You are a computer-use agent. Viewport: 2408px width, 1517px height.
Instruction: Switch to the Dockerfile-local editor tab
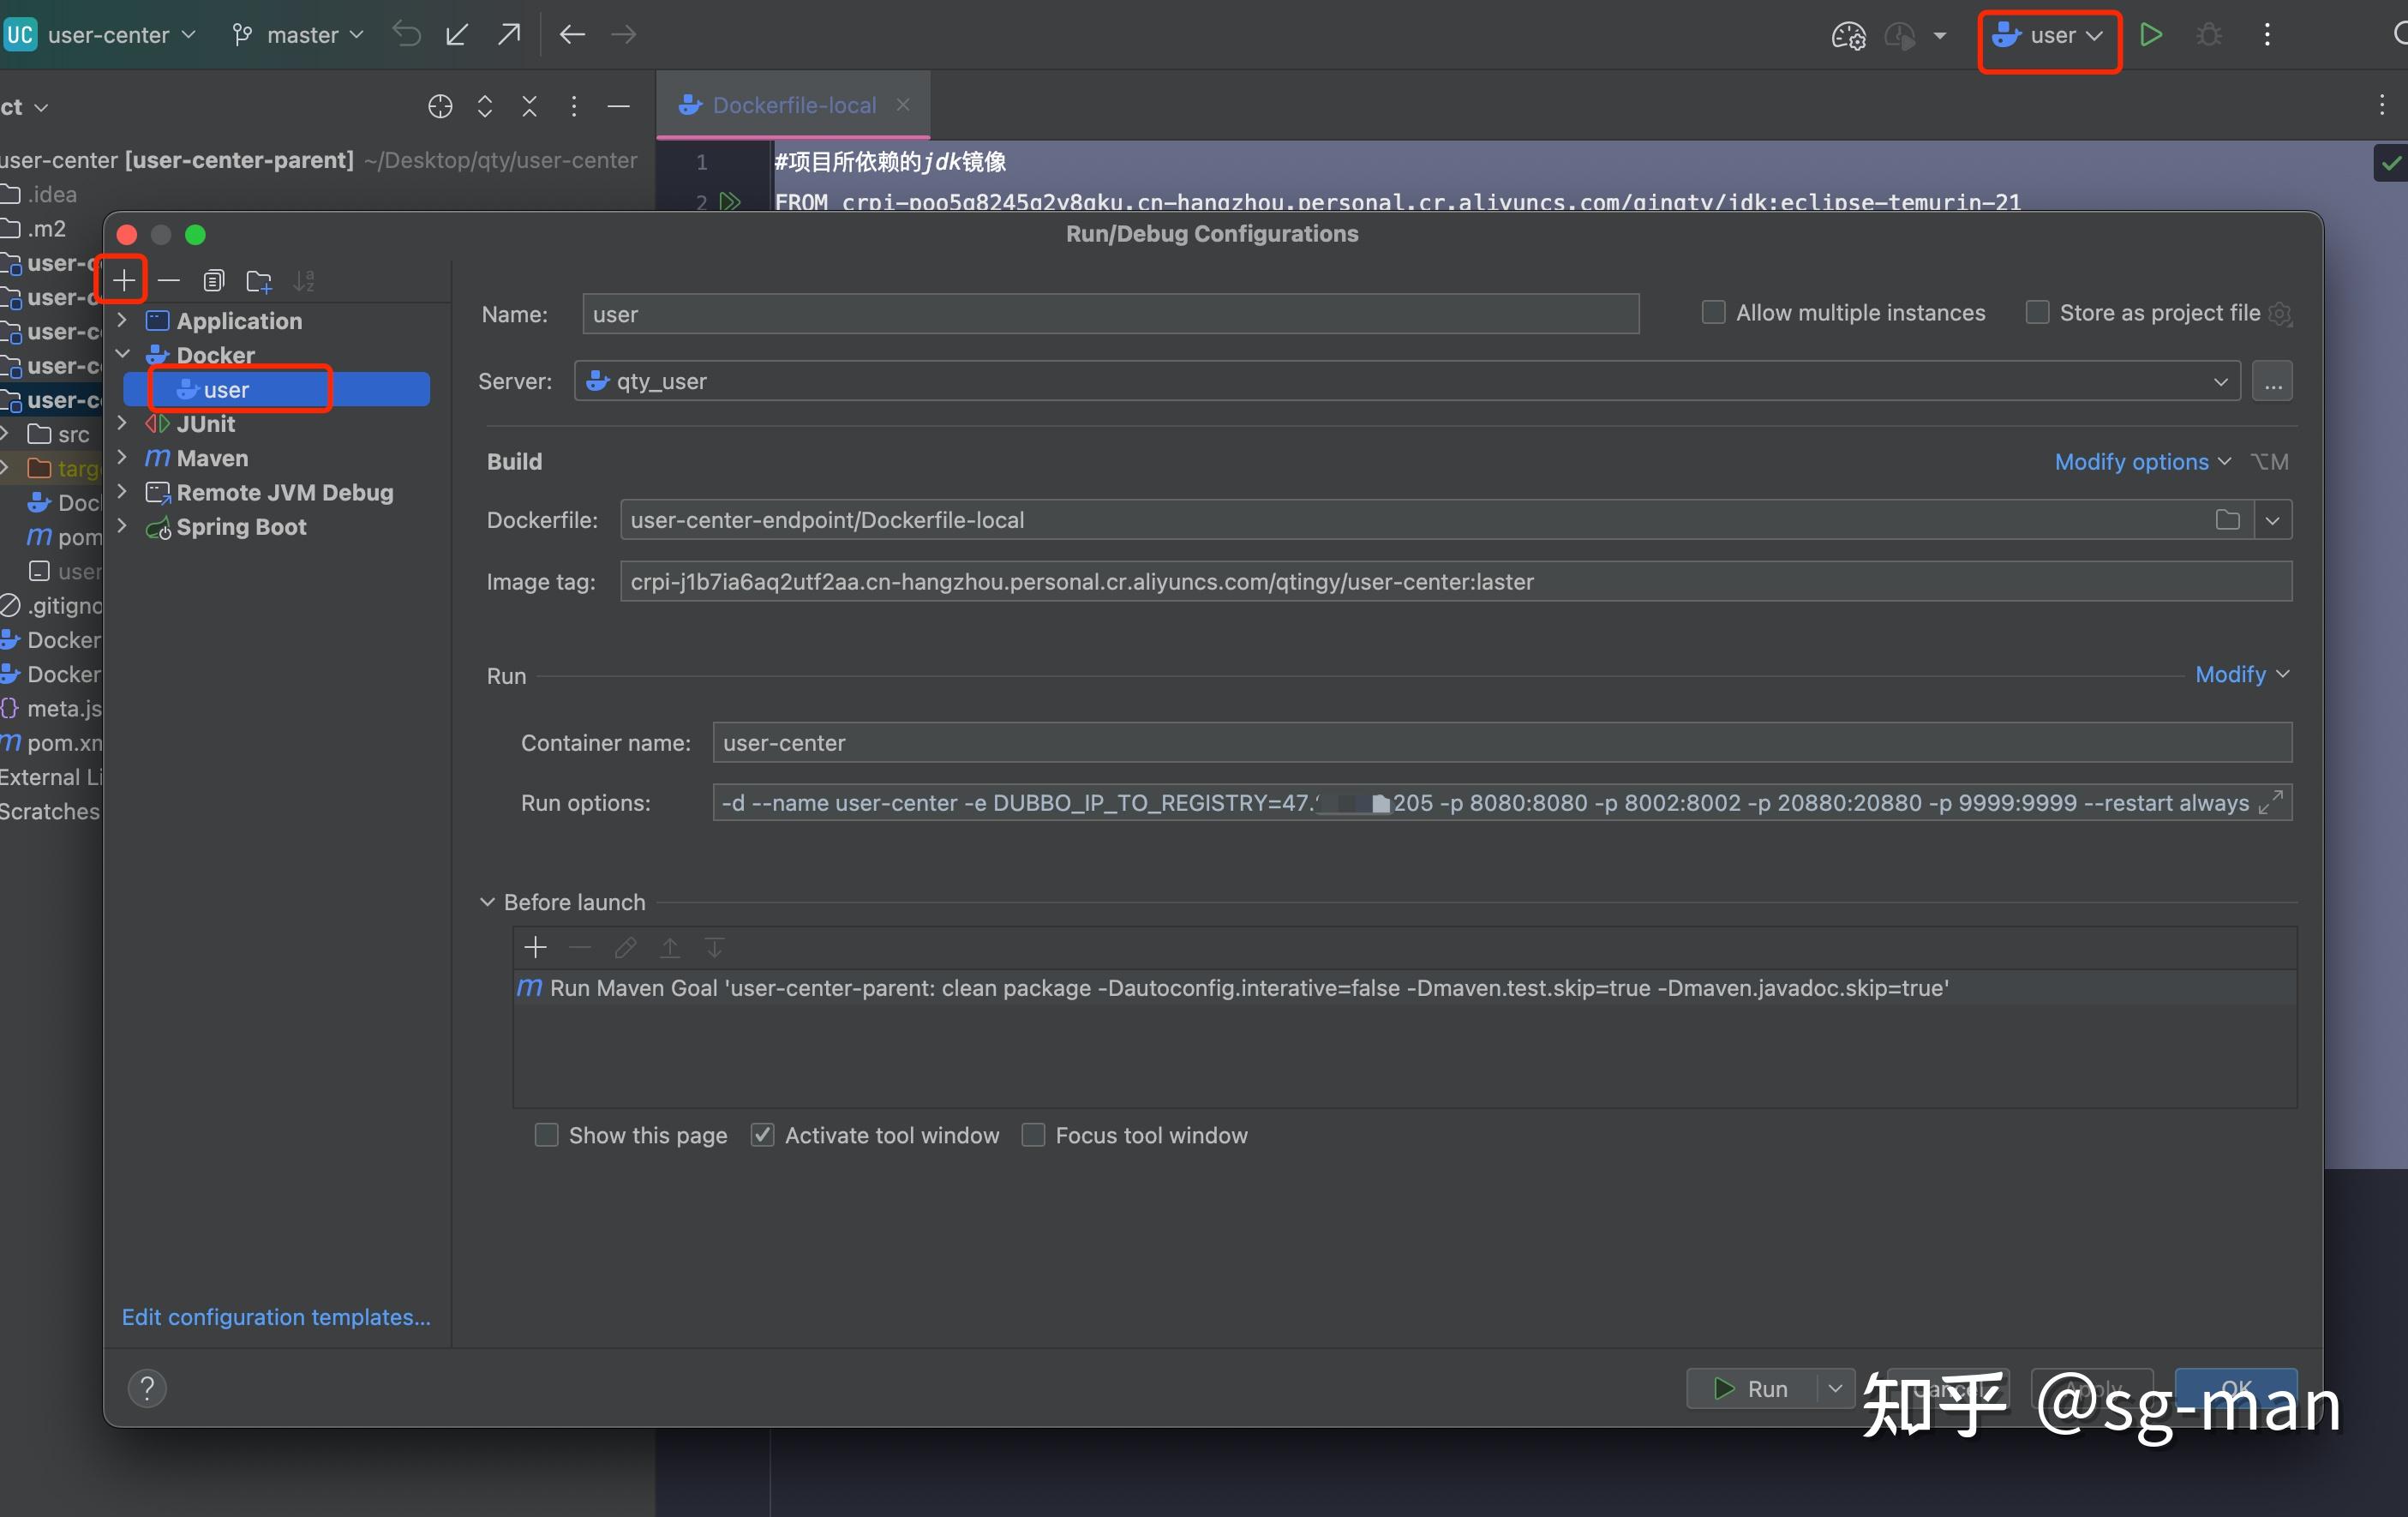(x=793, y=103)
